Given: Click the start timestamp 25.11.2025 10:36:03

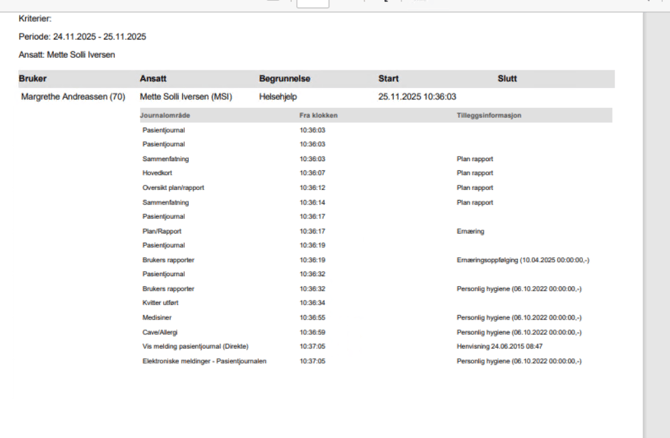Looking at the screenshot, I should [417, 97].
